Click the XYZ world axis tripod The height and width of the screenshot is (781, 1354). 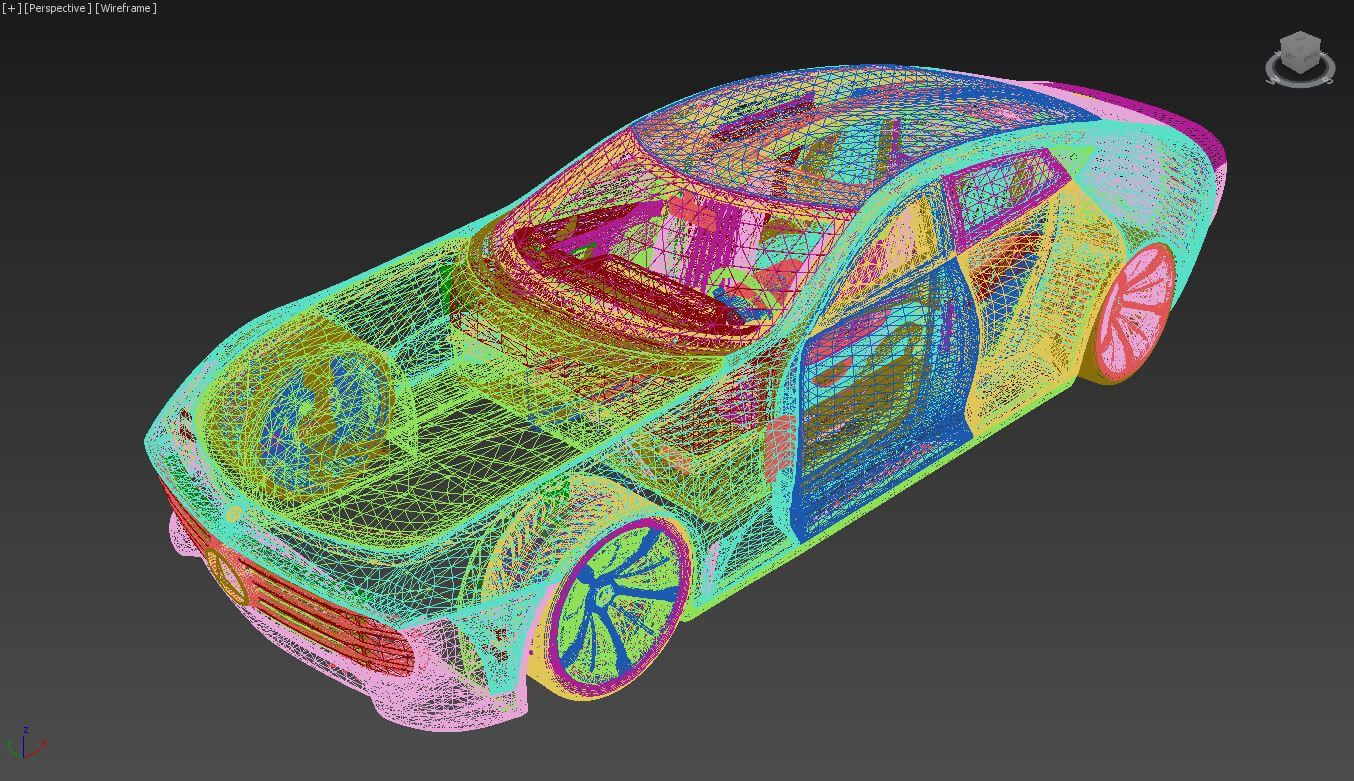(x=24, y=744)
